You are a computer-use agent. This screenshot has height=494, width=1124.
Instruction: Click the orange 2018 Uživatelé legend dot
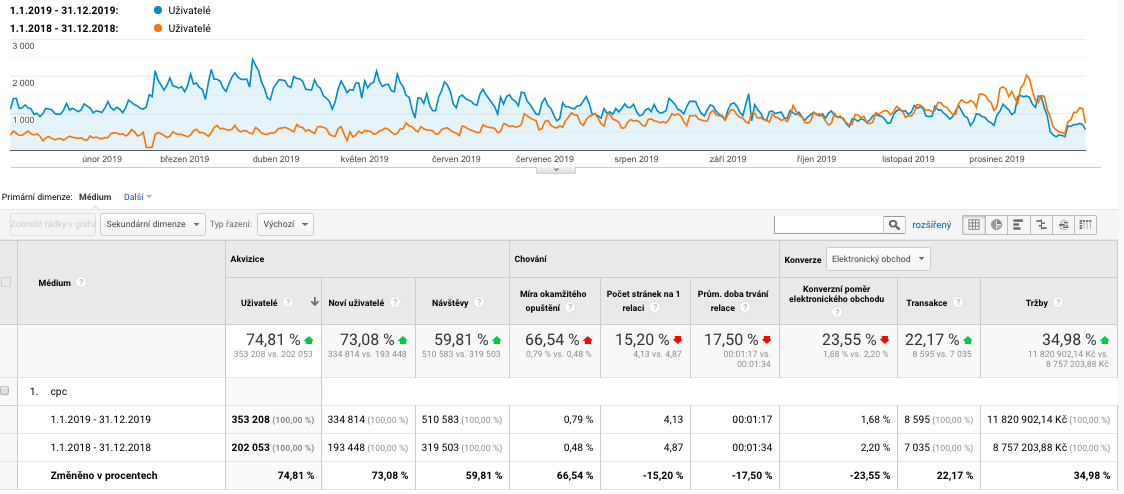(x=158, y=29)
